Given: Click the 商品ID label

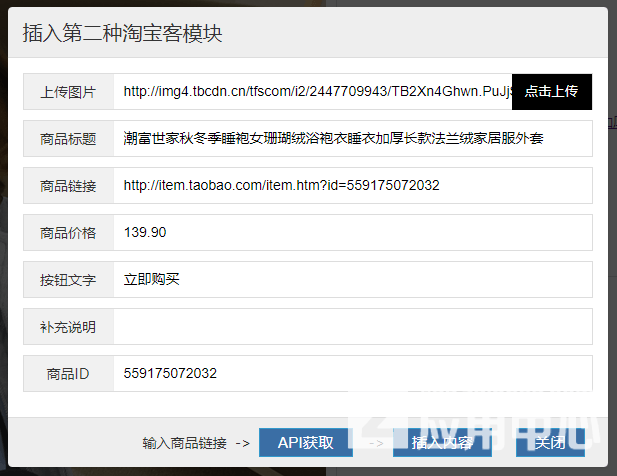Looking at the screenshot, I should tap(68, 374).
